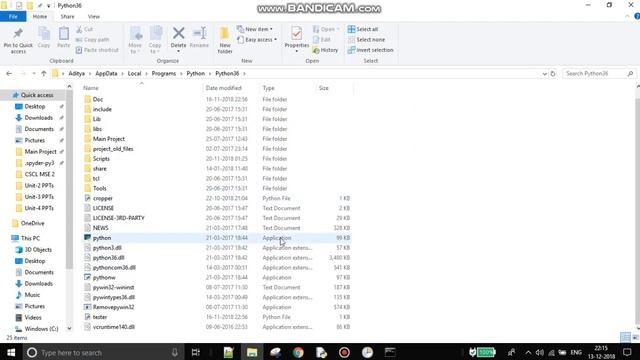Click Select none in the ribbon
This screenshot has width=640, height=360.
click(366, 40)
